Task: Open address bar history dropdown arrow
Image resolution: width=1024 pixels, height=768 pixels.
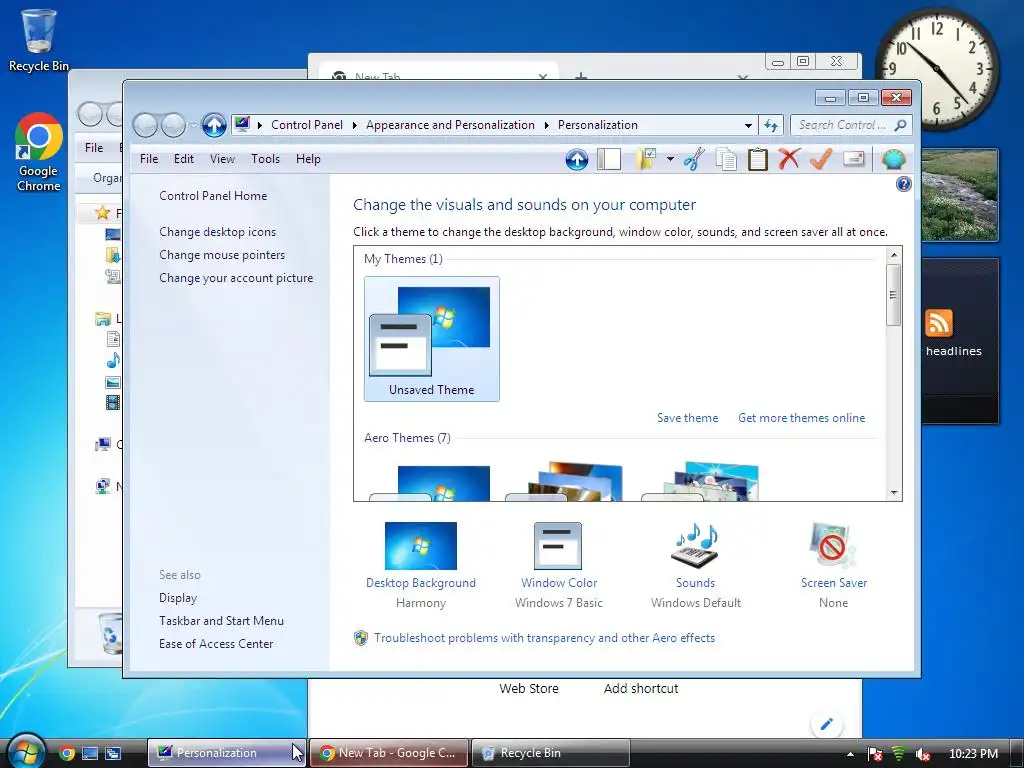Action: (x=748, y=125)
